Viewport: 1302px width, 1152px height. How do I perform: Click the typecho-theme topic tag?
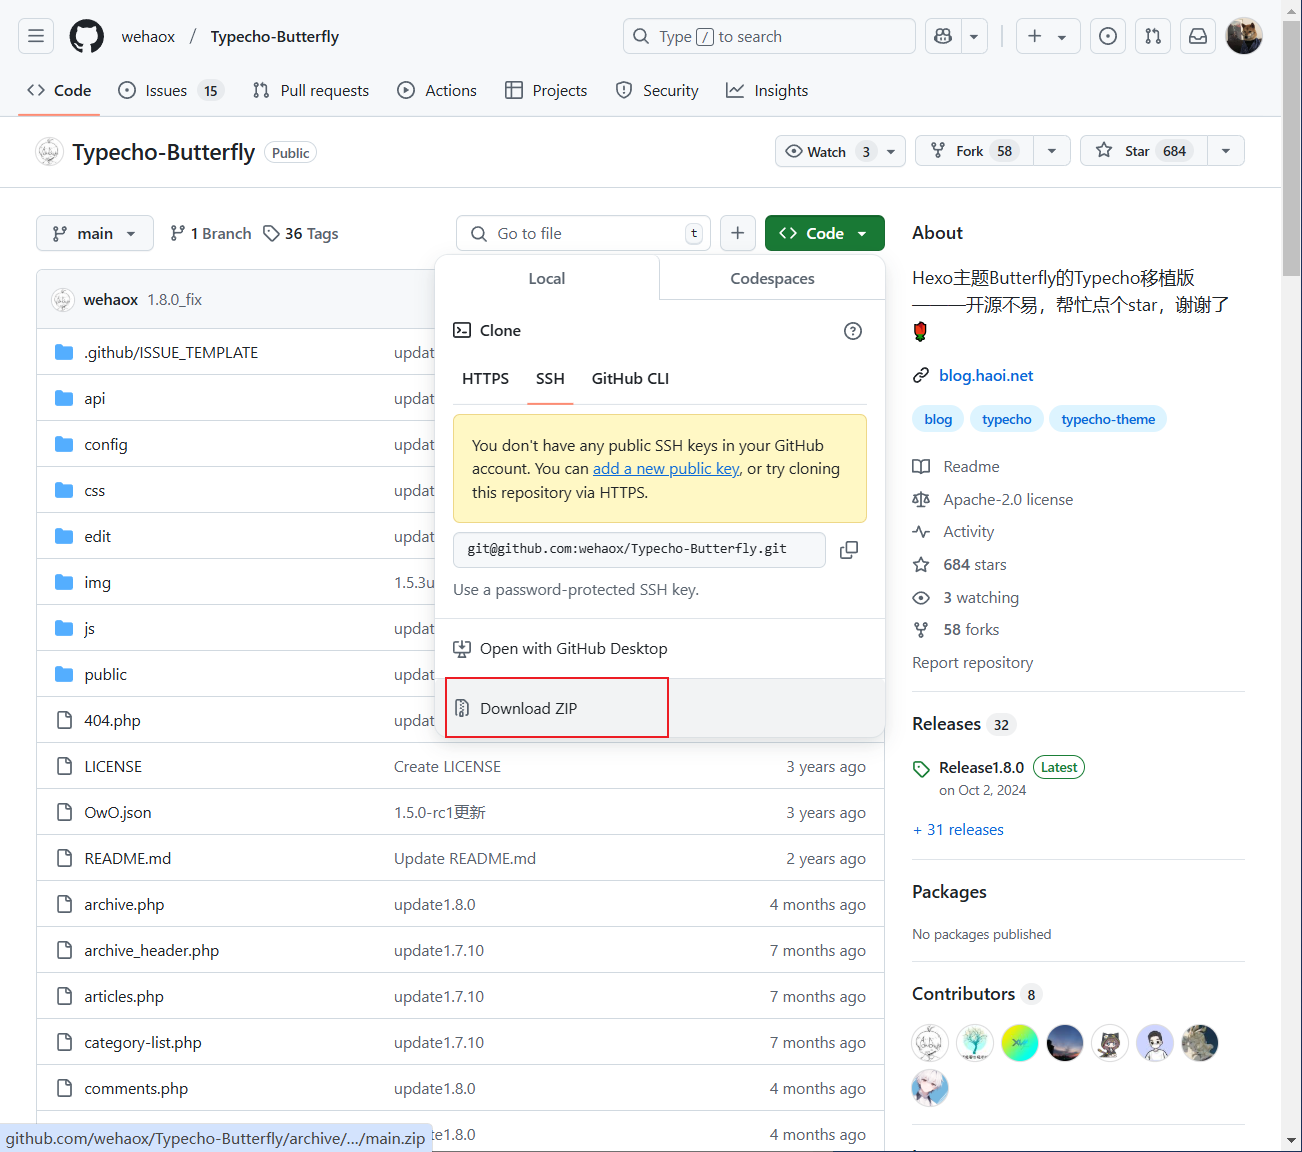1108,419
